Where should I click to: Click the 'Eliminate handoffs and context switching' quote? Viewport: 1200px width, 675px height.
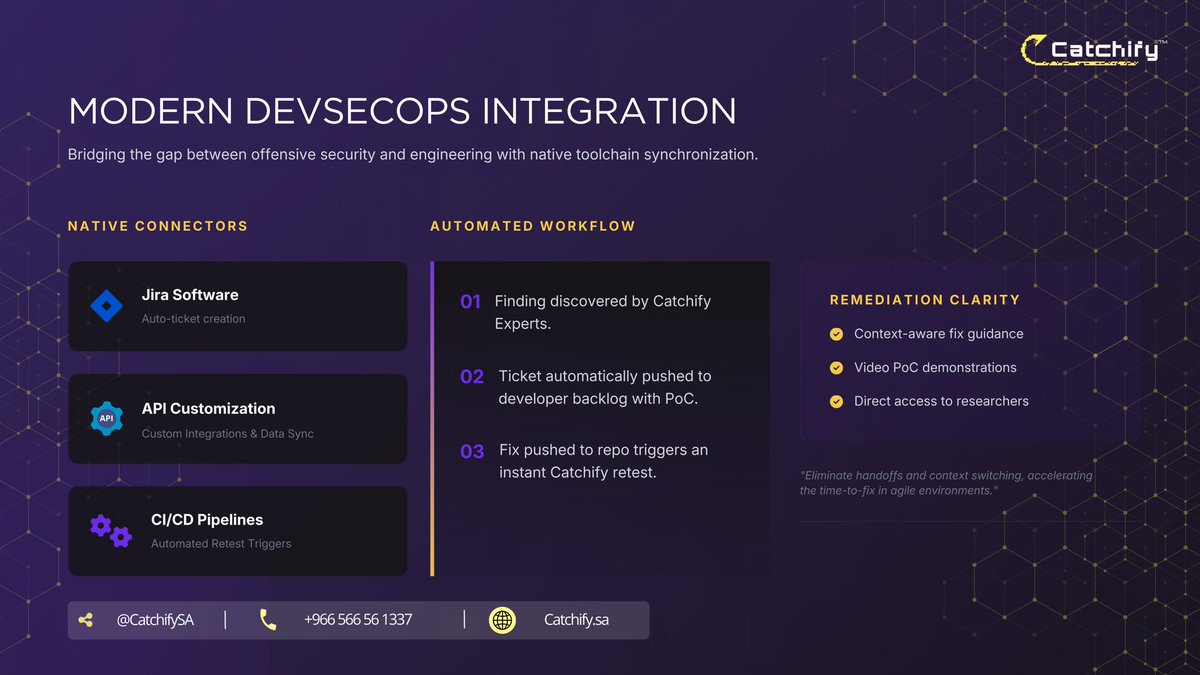click(946, 483)
